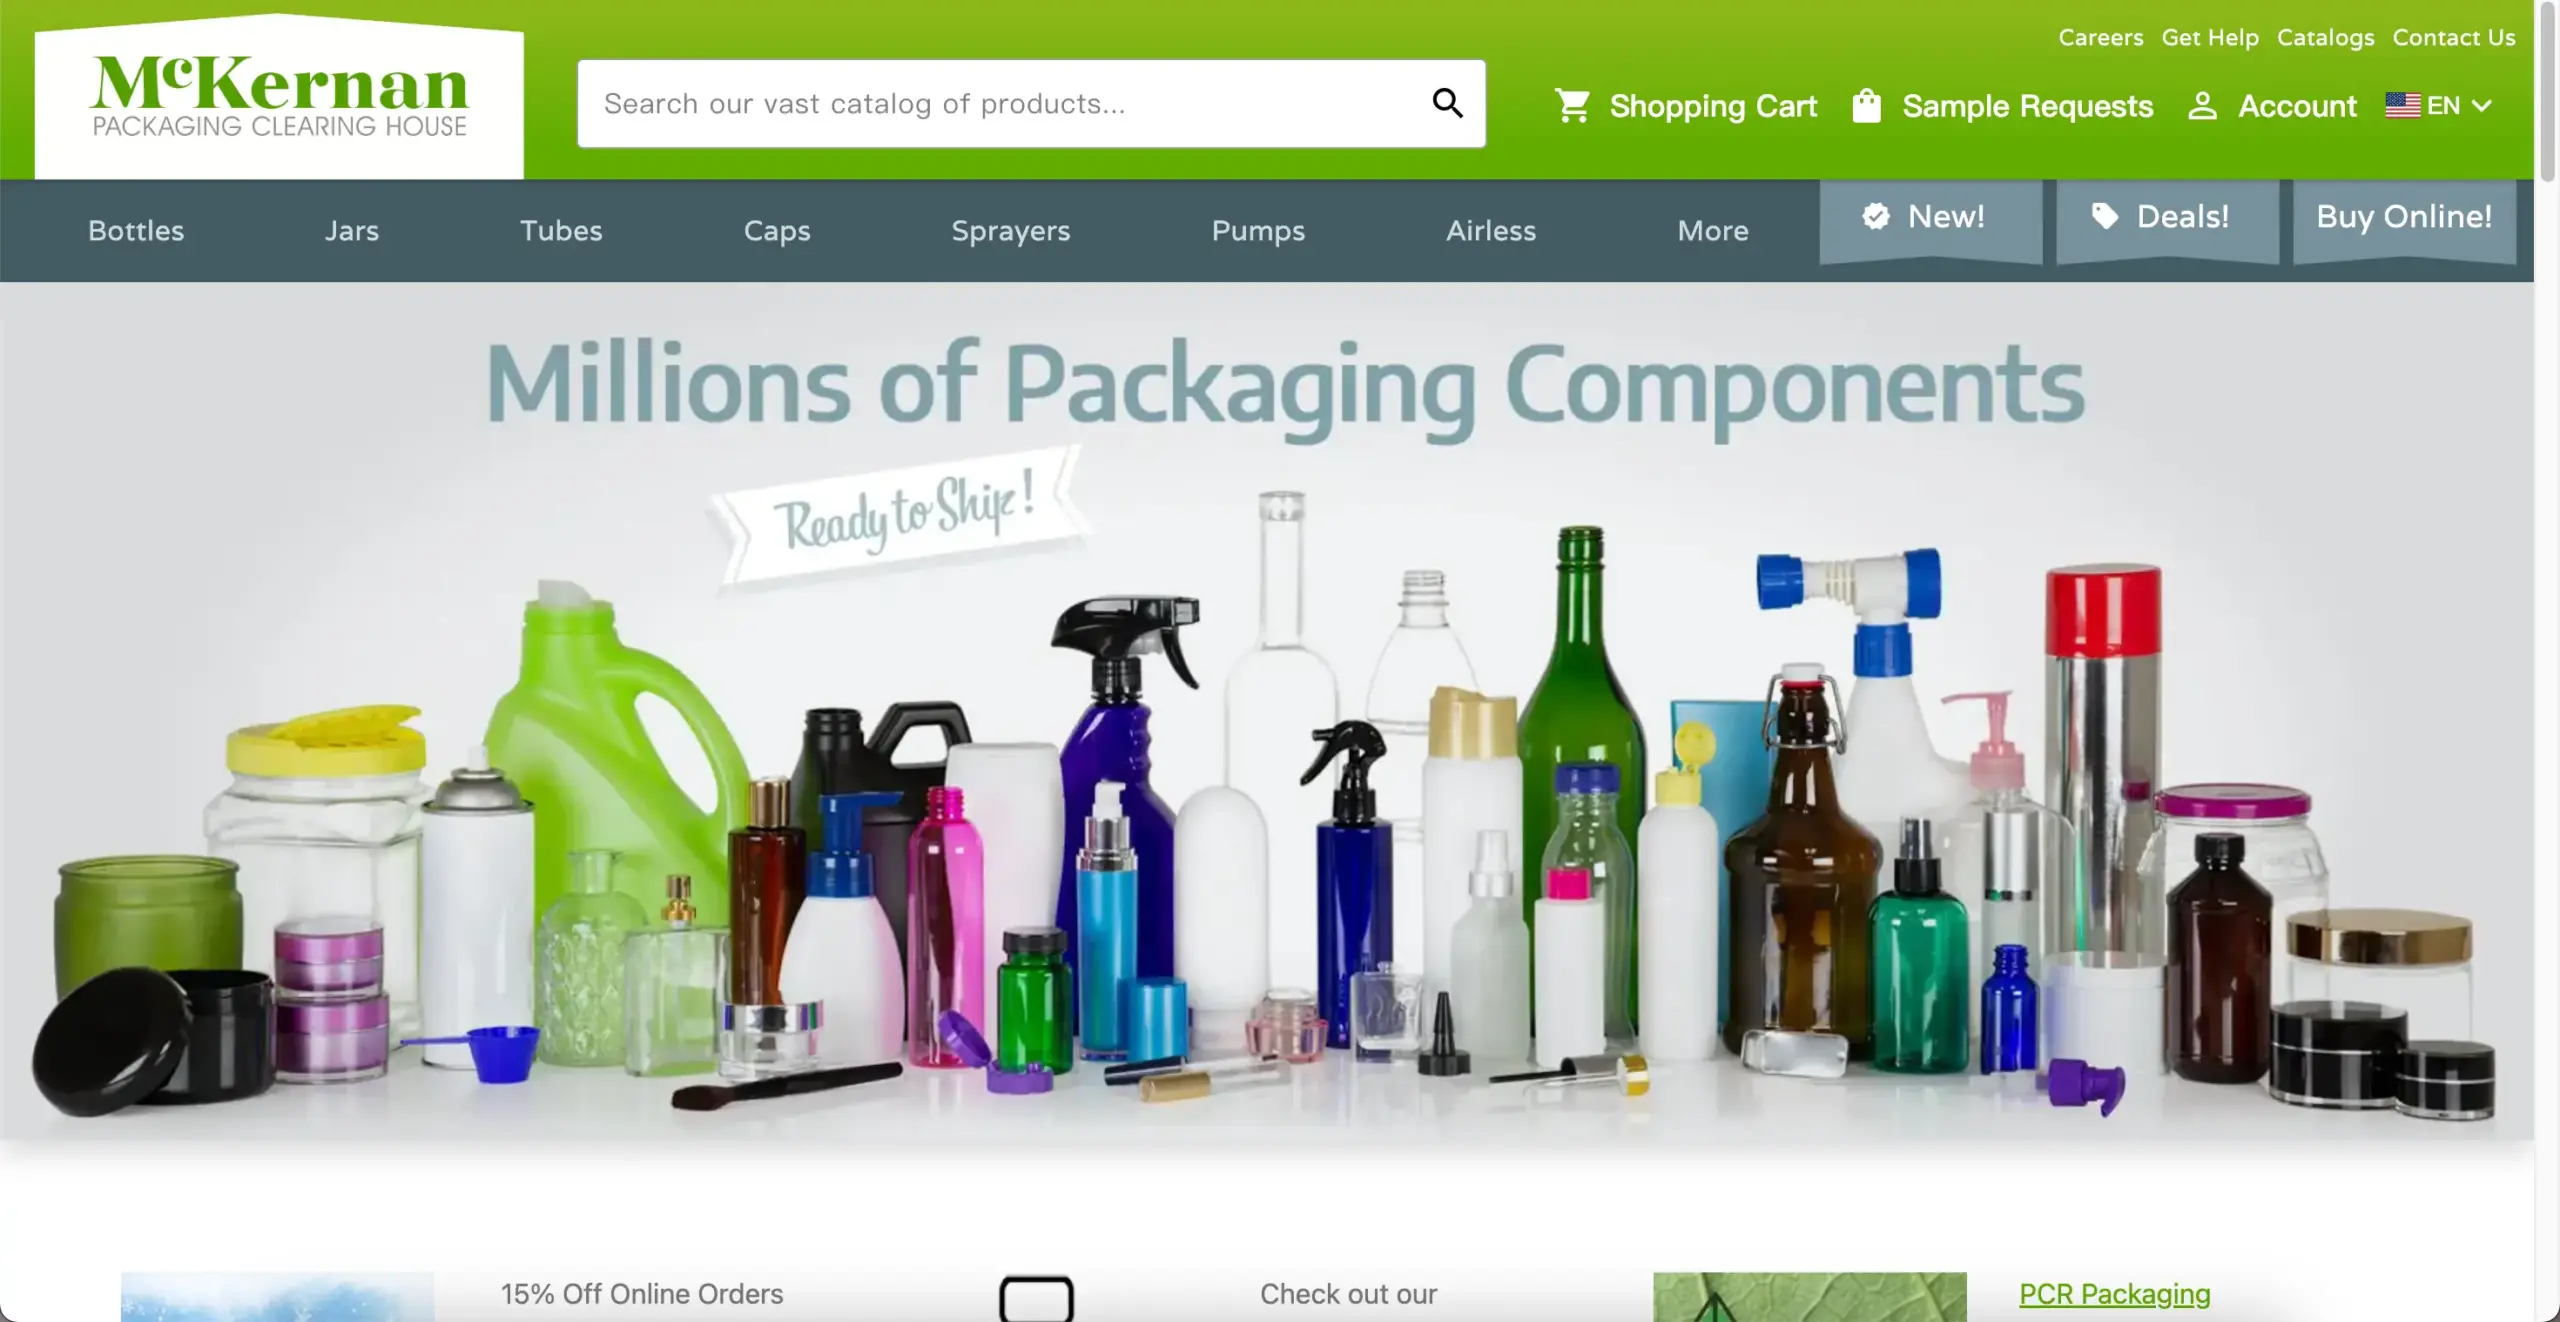Click the New! badge checkmark icon

coord(1876,216)
